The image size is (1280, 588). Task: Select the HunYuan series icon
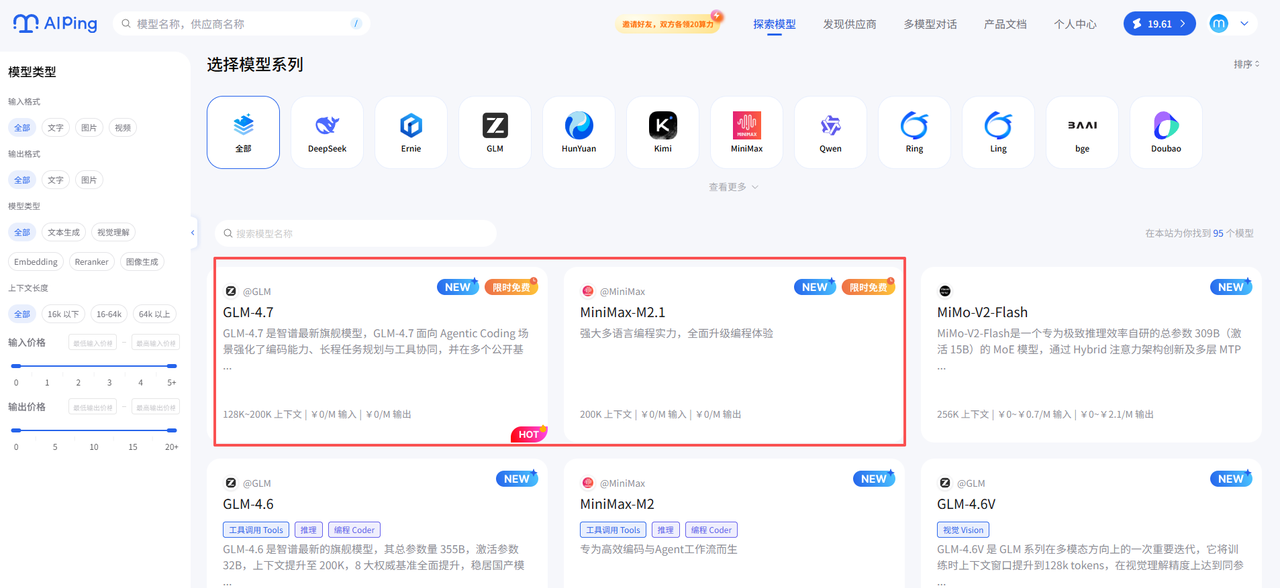tap(579, 132)
